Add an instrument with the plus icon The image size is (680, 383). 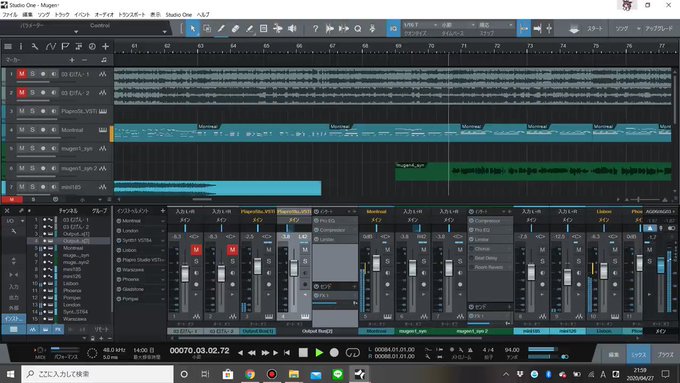pos(163,211)
